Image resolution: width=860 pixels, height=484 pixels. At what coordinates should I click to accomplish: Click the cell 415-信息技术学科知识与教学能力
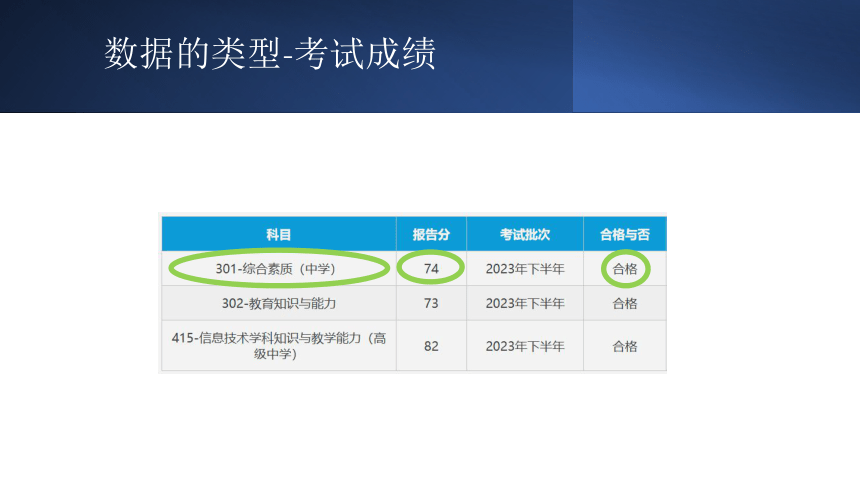pos(279,346)
